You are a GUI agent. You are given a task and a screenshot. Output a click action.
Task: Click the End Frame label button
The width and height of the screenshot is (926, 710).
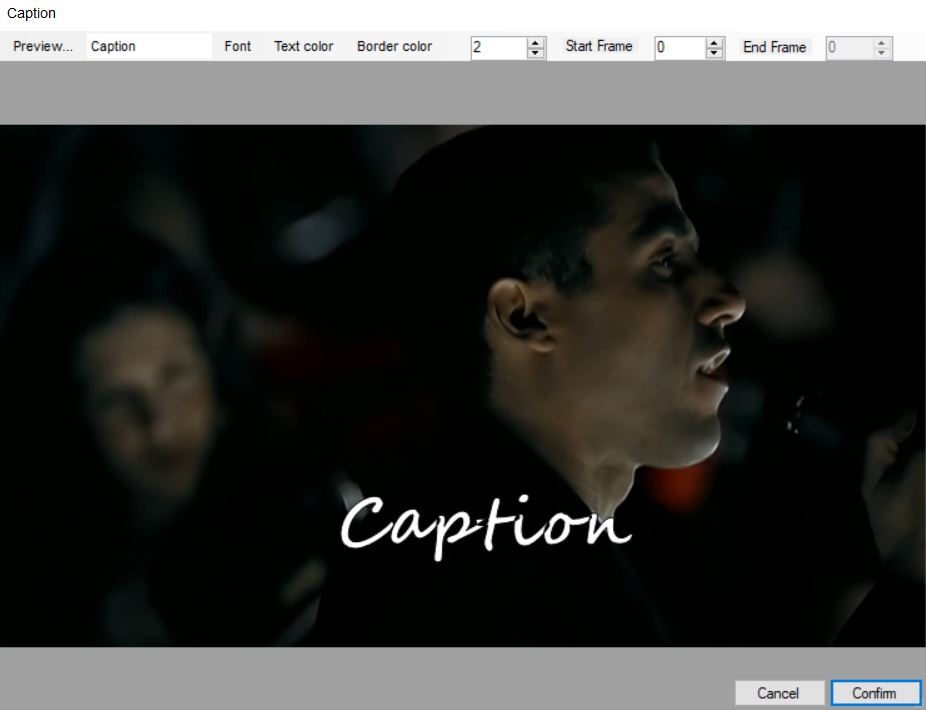click(x=774, y=47)
